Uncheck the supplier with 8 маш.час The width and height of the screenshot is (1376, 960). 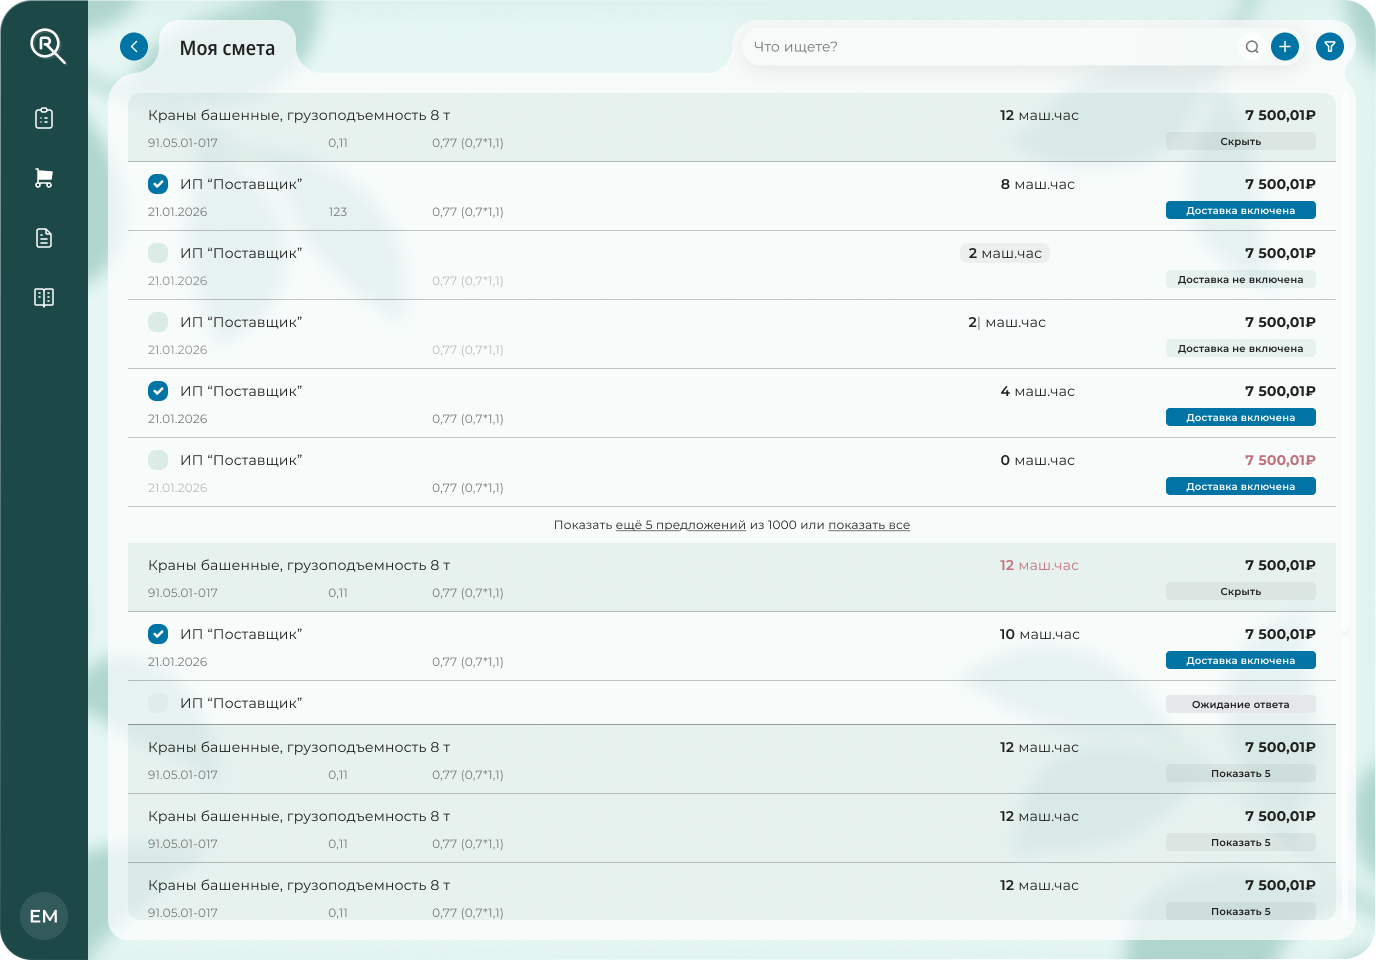(158, 184)
